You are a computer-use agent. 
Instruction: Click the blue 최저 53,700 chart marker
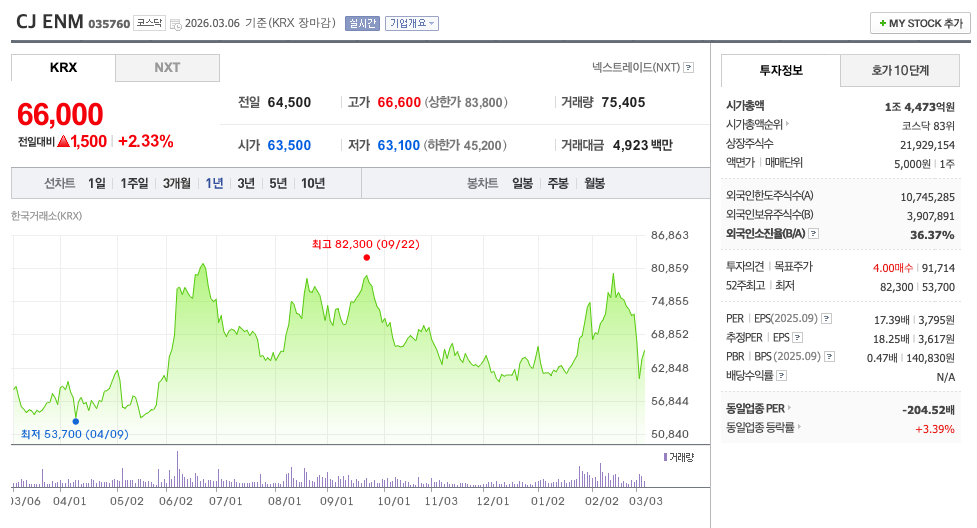[x=76, y=421]
